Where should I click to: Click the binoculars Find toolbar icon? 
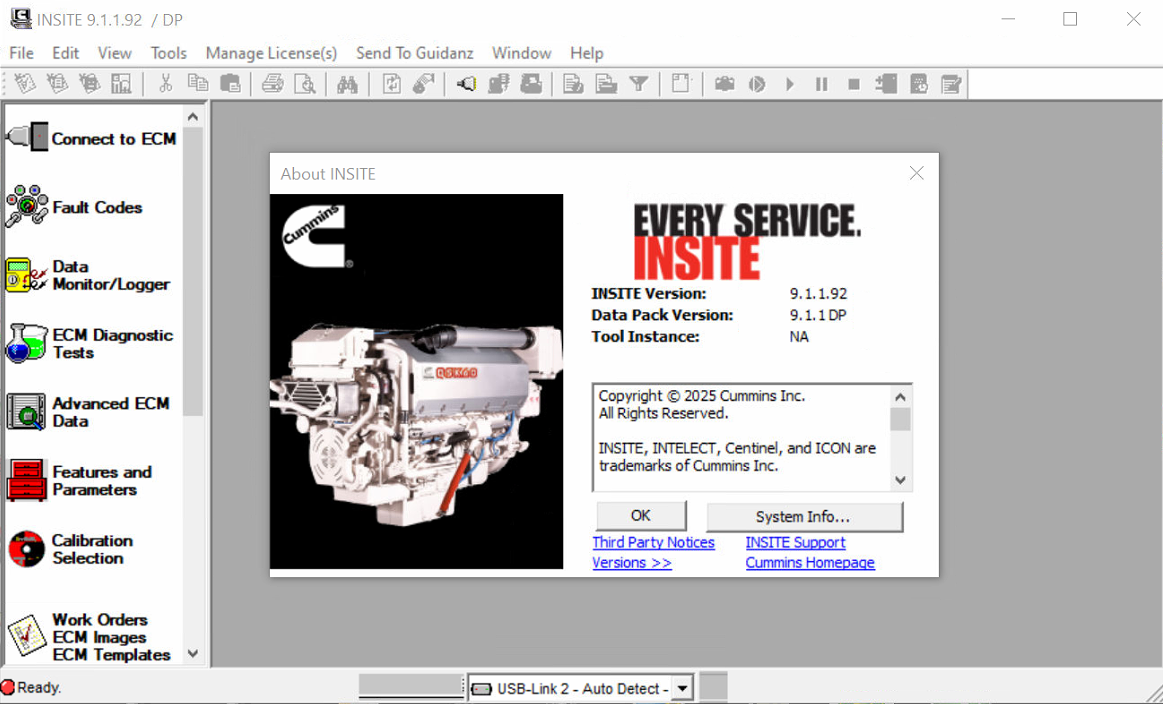(x=347, y=84)
